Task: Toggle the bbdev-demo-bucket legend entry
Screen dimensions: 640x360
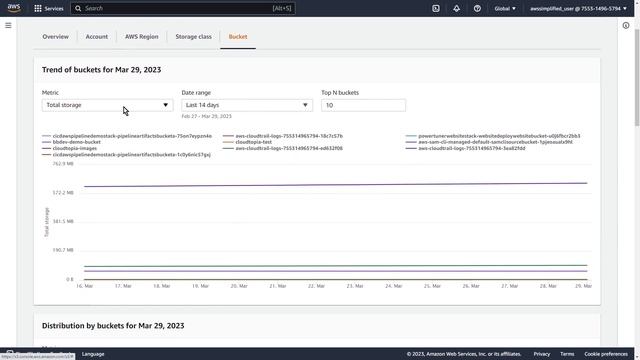Action: 71,142
